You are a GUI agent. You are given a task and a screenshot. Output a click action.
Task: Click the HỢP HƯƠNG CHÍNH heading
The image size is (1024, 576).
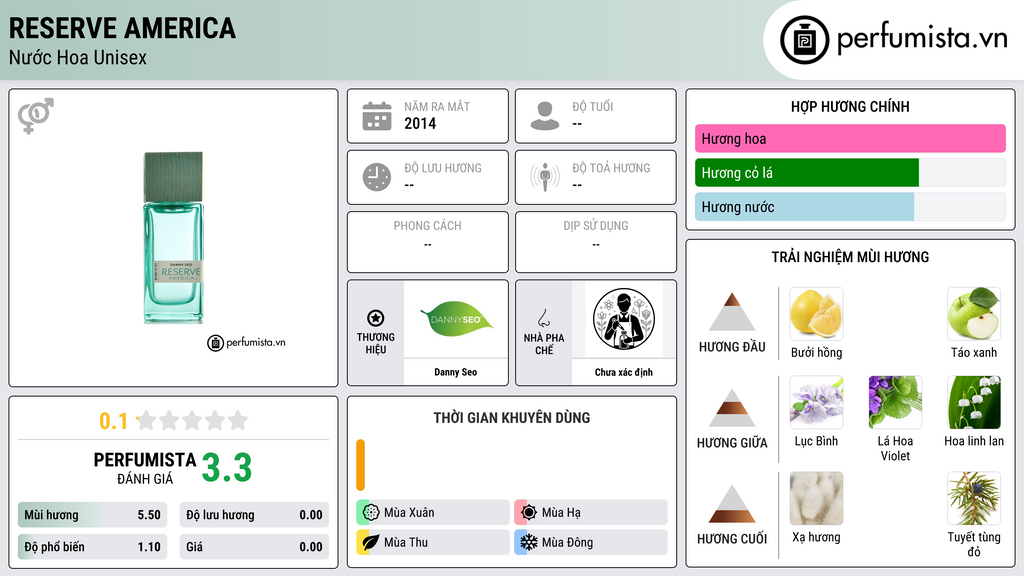[x=850, y=106]
